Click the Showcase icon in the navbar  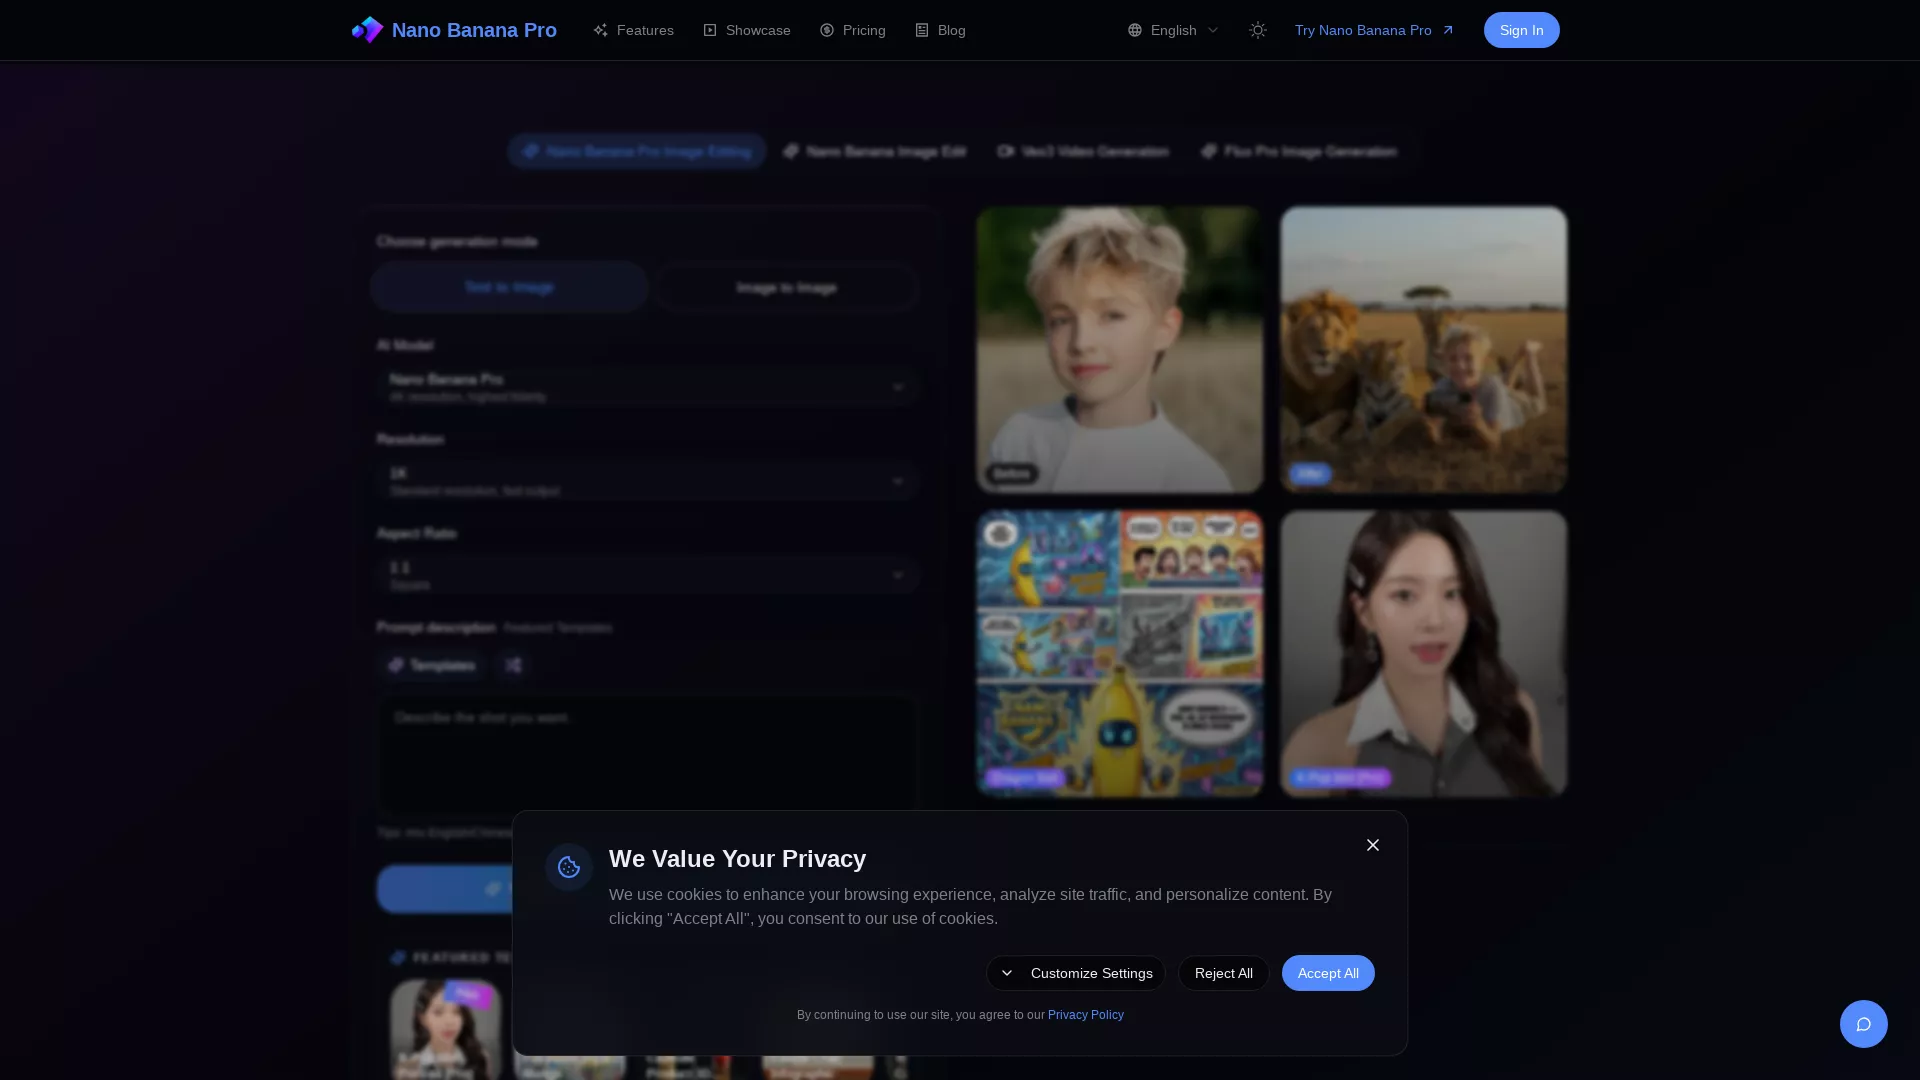[710, 30]
